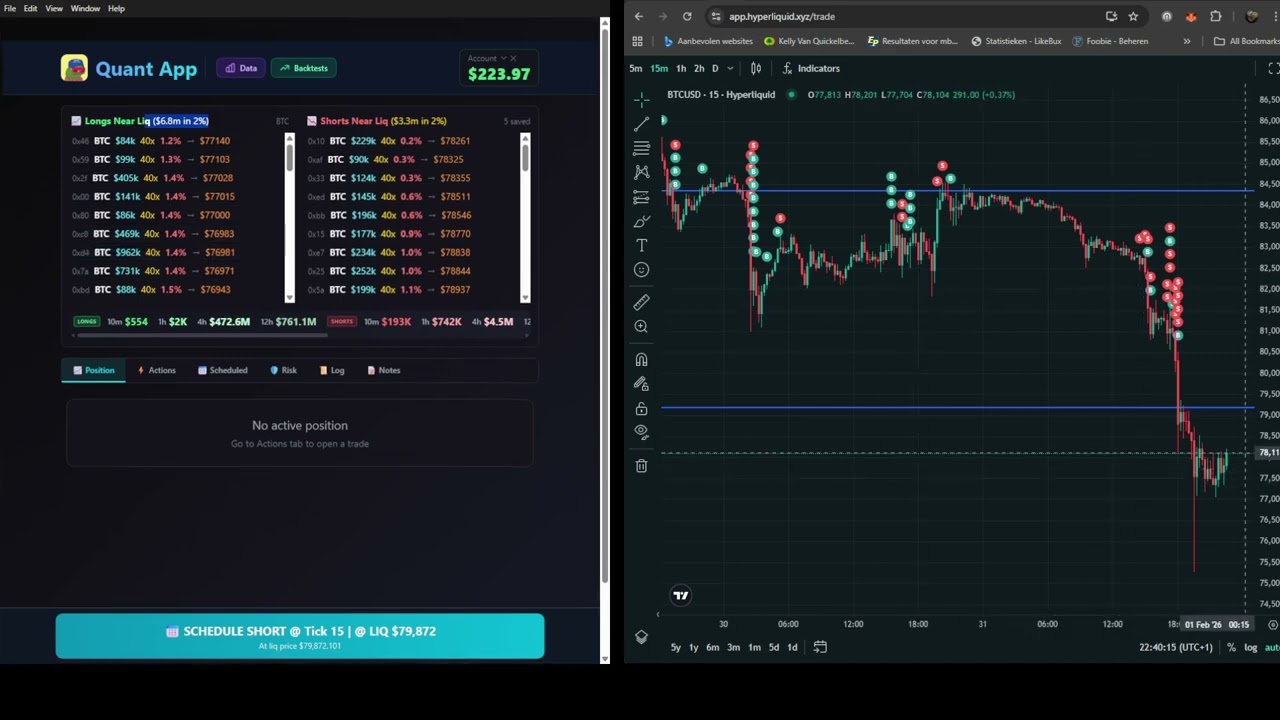Open the Log tab
The width and height of the screenshot is (1280, 720).
pos(332,370)
